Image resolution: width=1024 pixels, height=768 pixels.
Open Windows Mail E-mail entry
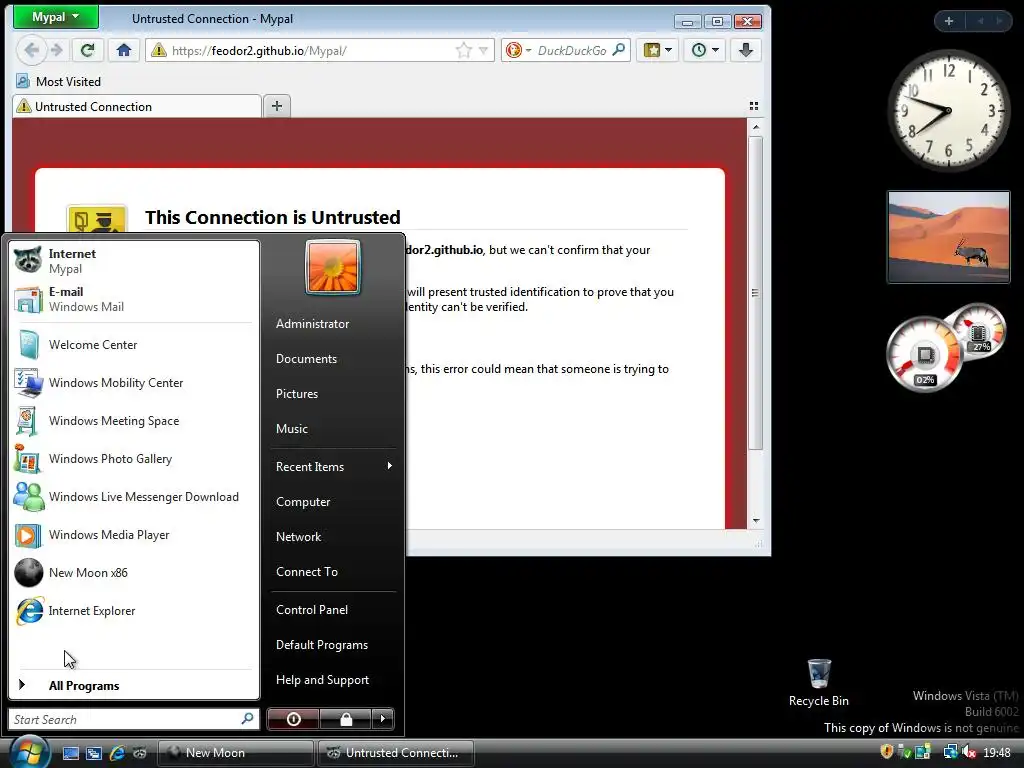point(133,299)
